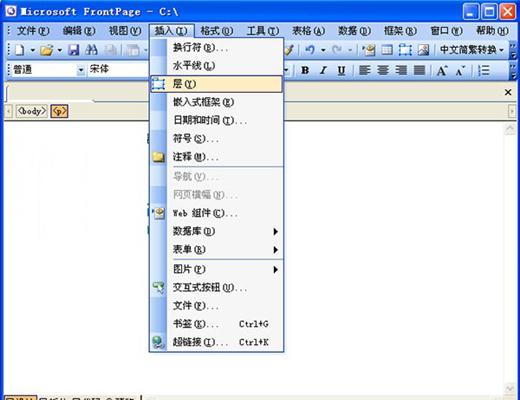
Task: Click the Align Left paragraph button
Action: 365,70
